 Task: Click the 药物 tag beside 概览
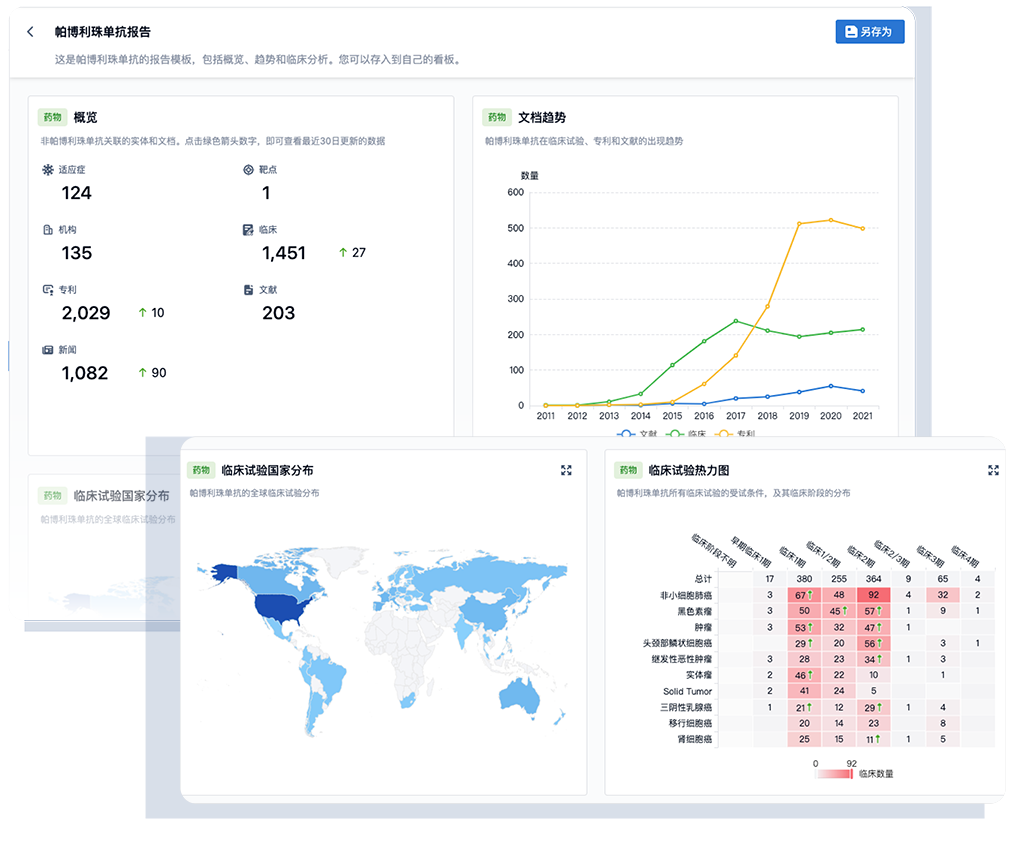[x=51, y=117]
